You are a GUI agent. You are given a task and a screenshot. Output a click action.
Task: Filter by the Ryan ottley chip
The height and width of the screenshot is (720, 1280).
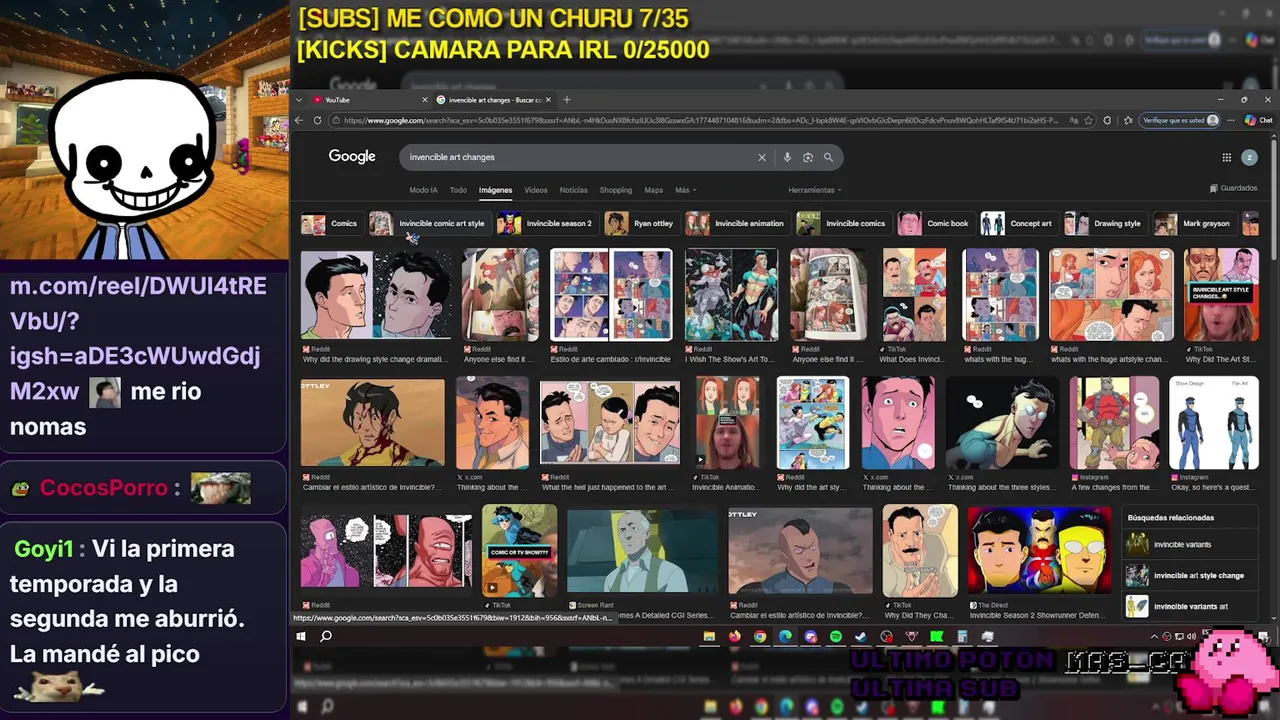point(640,223)
